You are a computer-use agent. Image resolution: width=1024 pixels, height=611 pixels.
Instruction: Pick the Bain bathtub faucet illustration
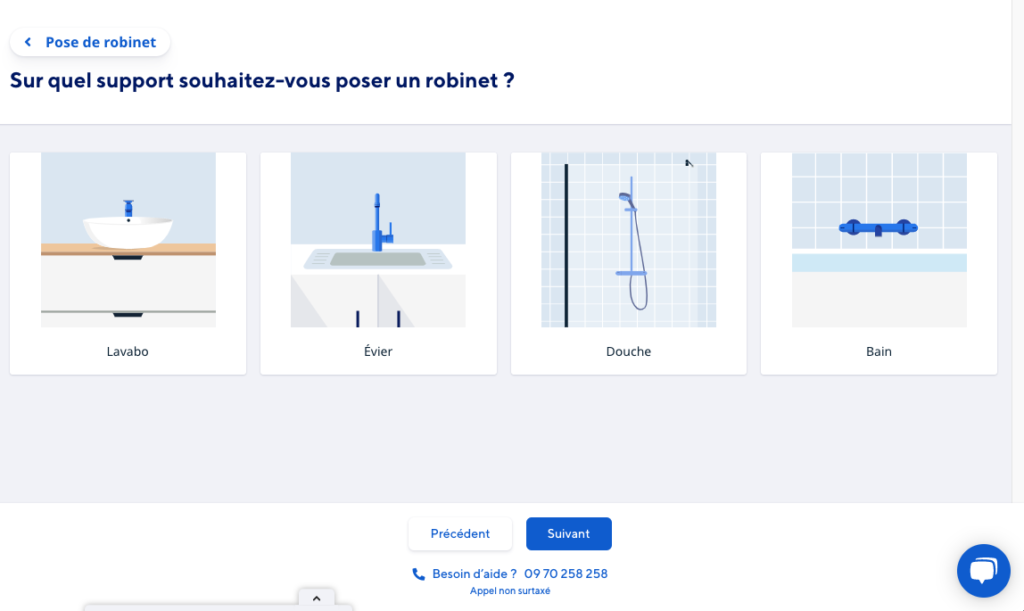pos(879,240)
